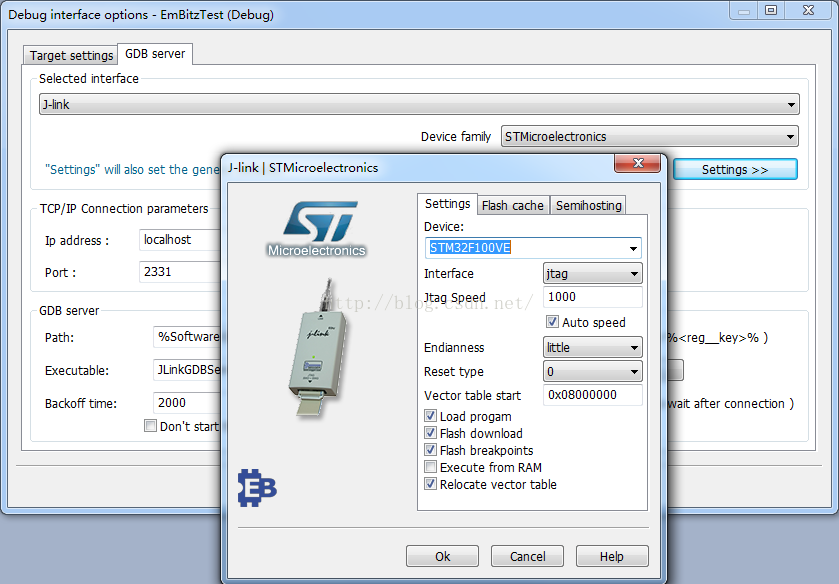Open the Device family STMicroelectronics dropdown
The image size is (839, 584).
click(650, 136)
